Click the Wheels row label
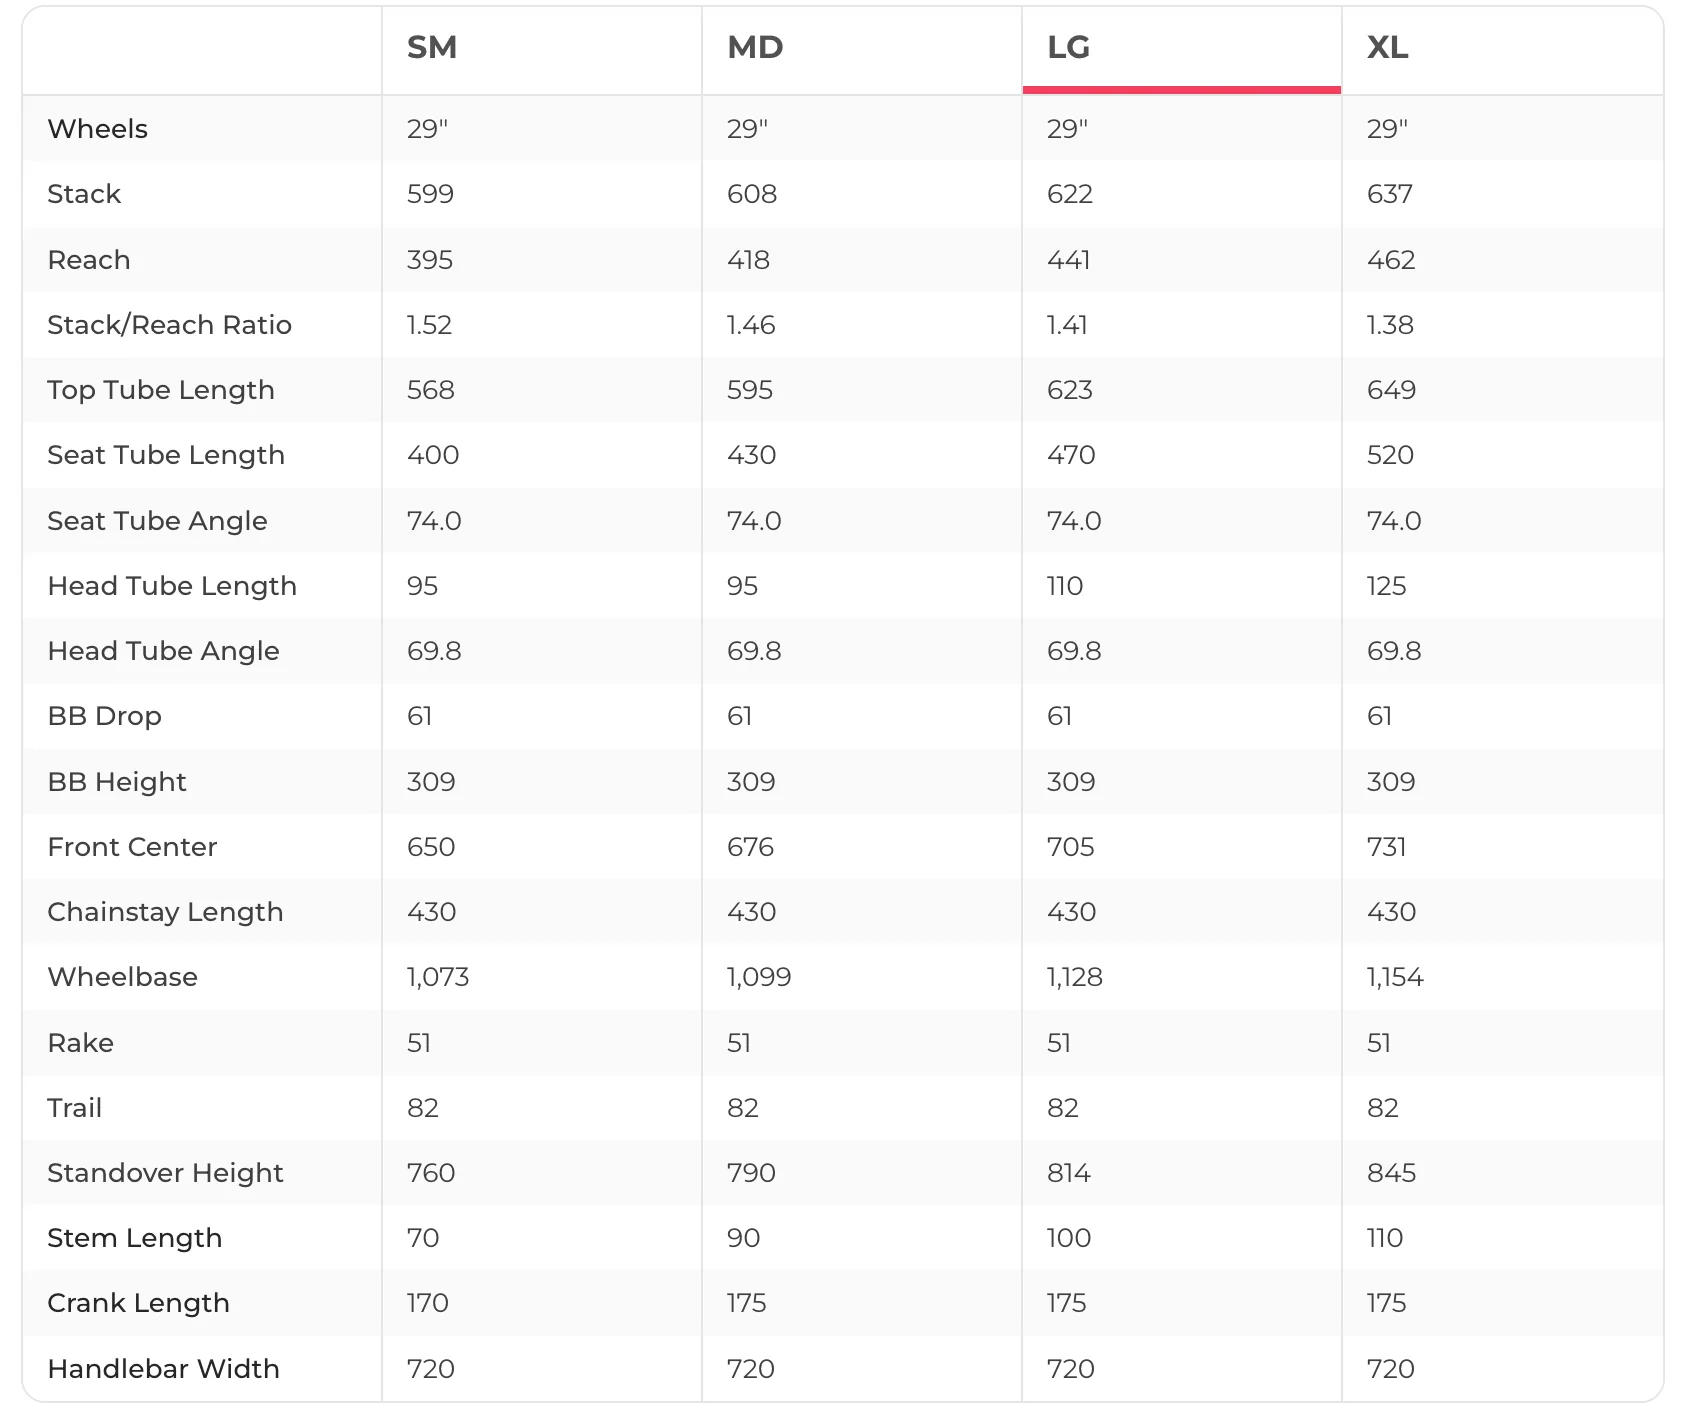Viewport: 1686px width, 1418px height. click(98, 129)
